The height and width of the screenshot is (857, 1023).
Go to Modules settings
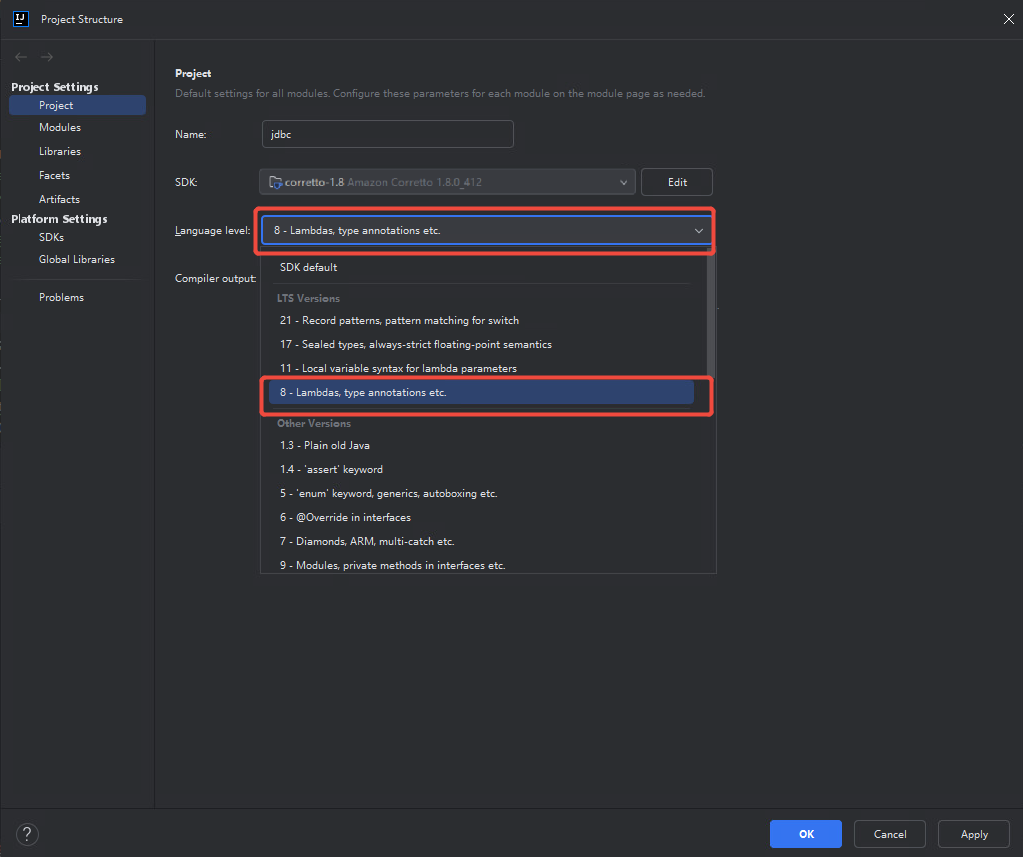(x=60, y=127)
